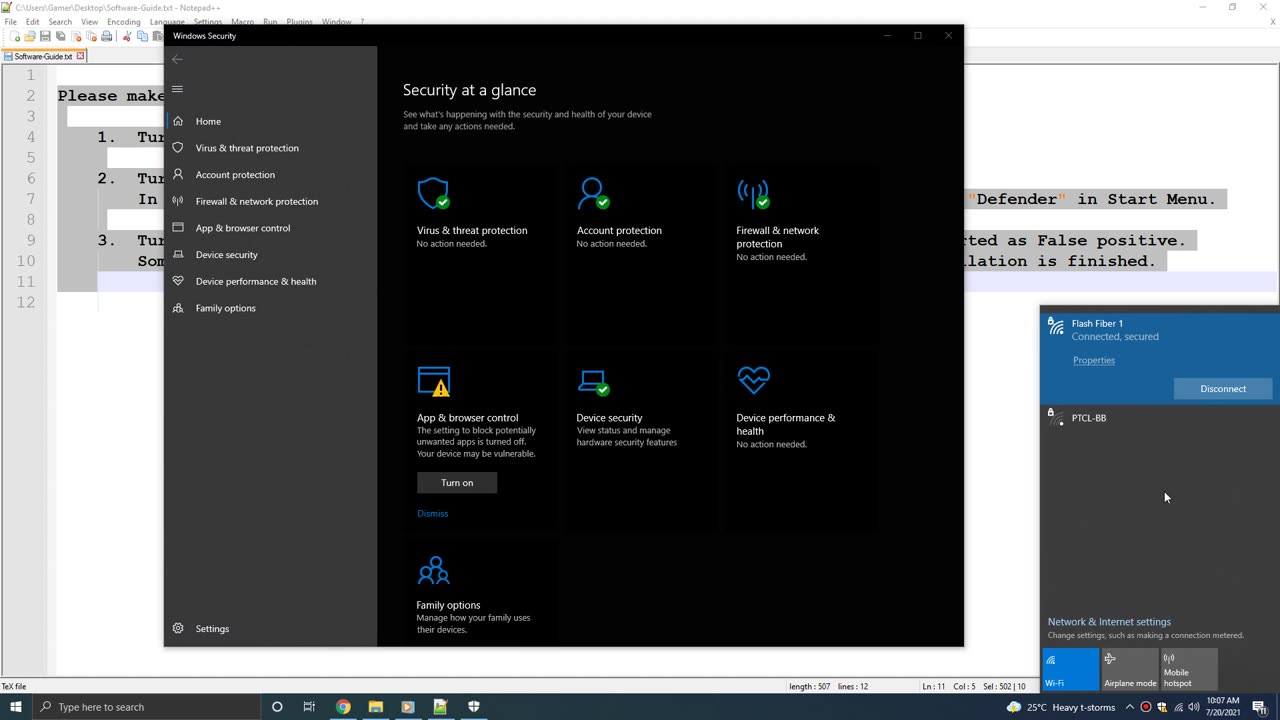The image size is (1280, 720).
Task: Click New file icon in Notepad++ toolbar
Action: click(15, 36)
